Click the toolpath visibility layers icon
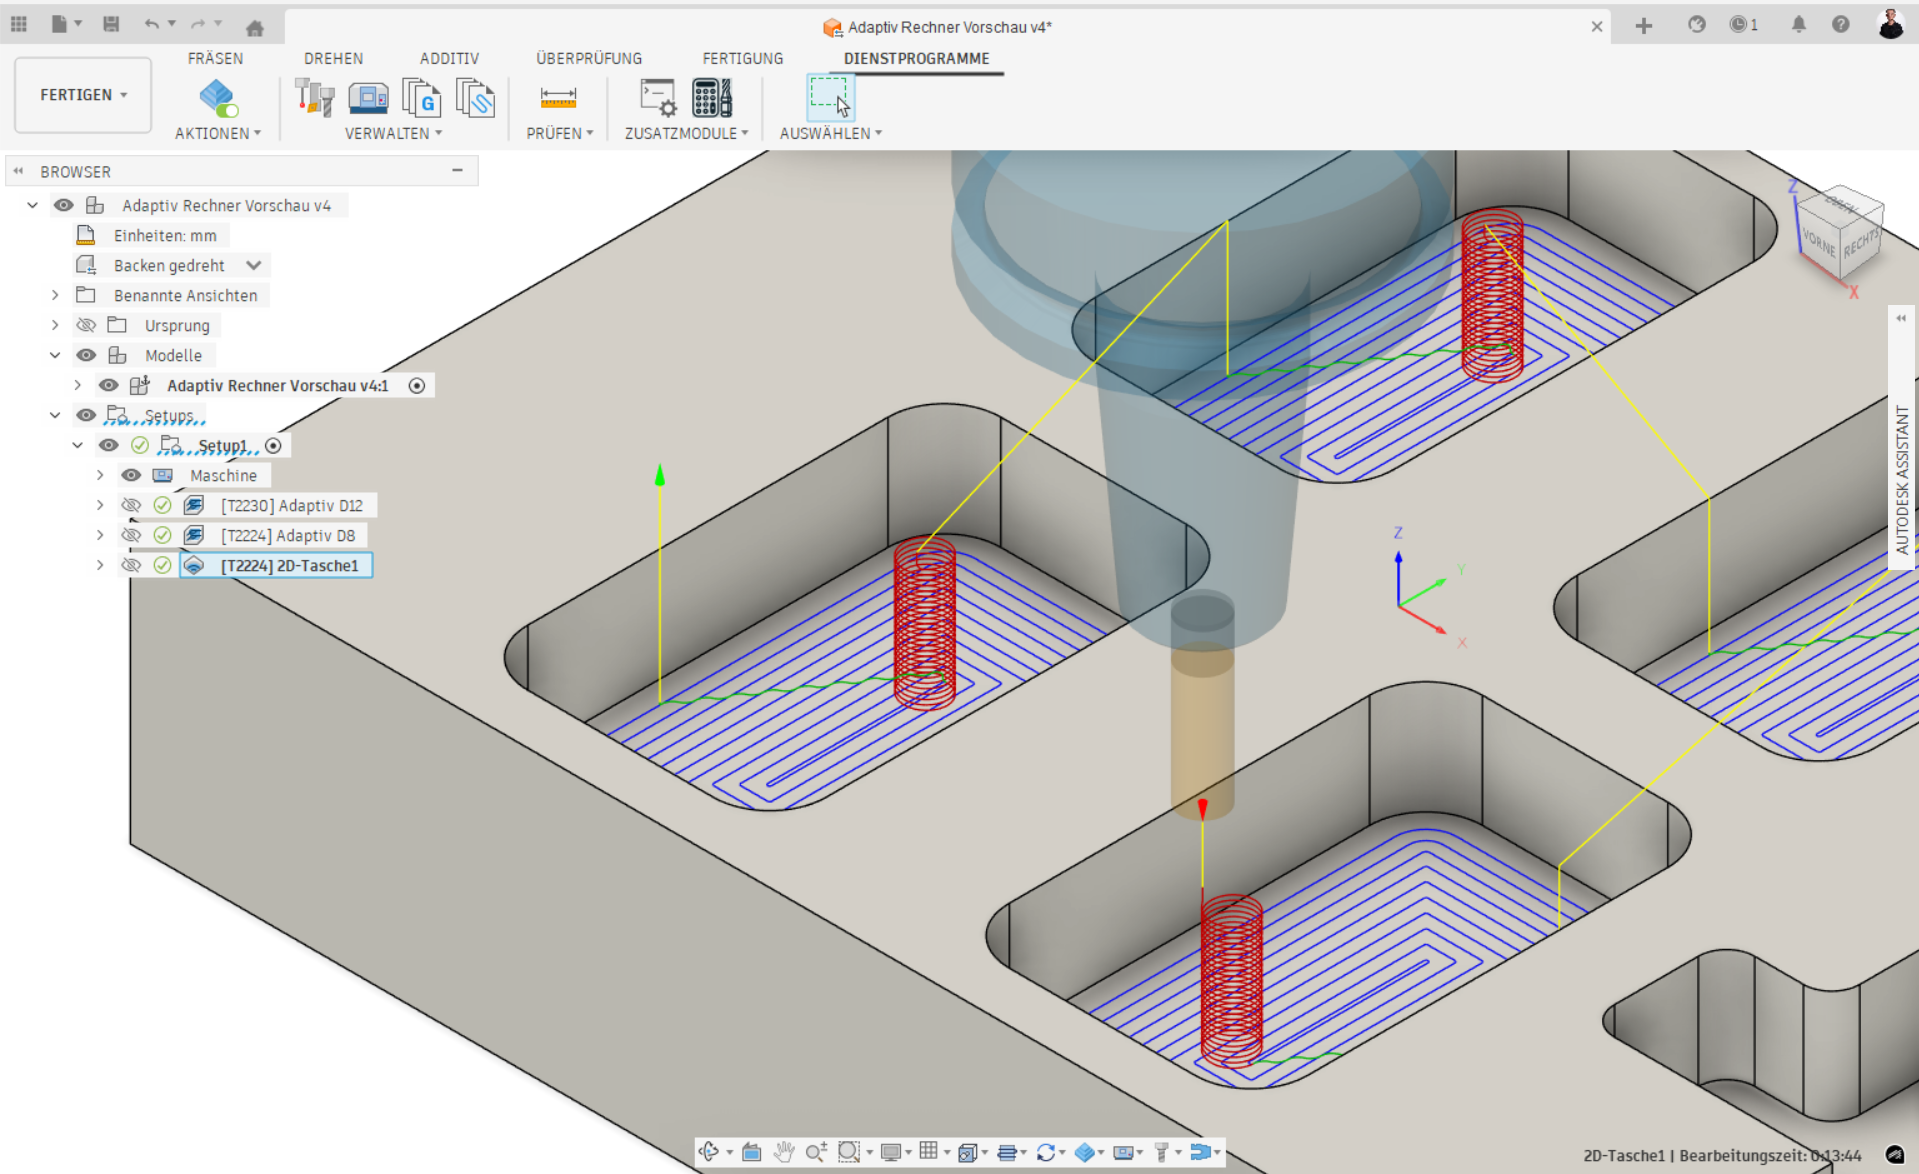This screenshot has width=1919, height=1174. [1007, 1152]
